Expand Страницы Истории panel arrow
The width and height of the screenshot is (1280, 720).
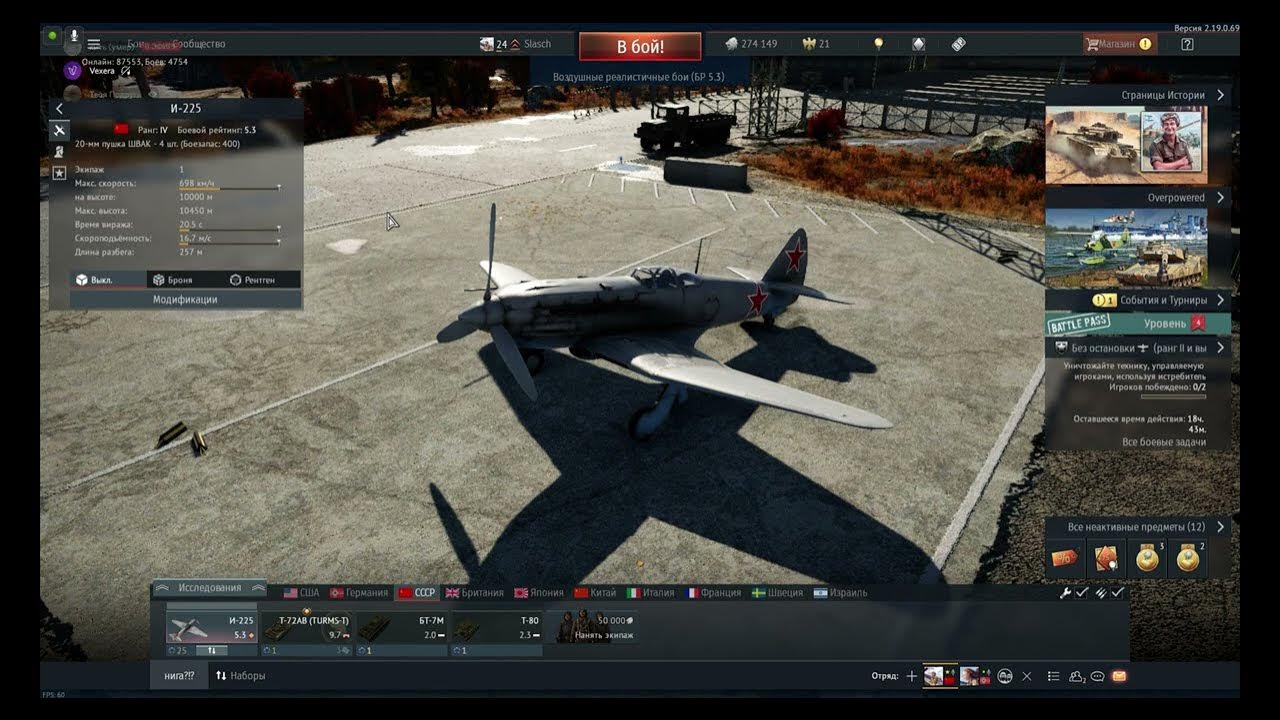pyautogui.click(x=1221, y=95)
